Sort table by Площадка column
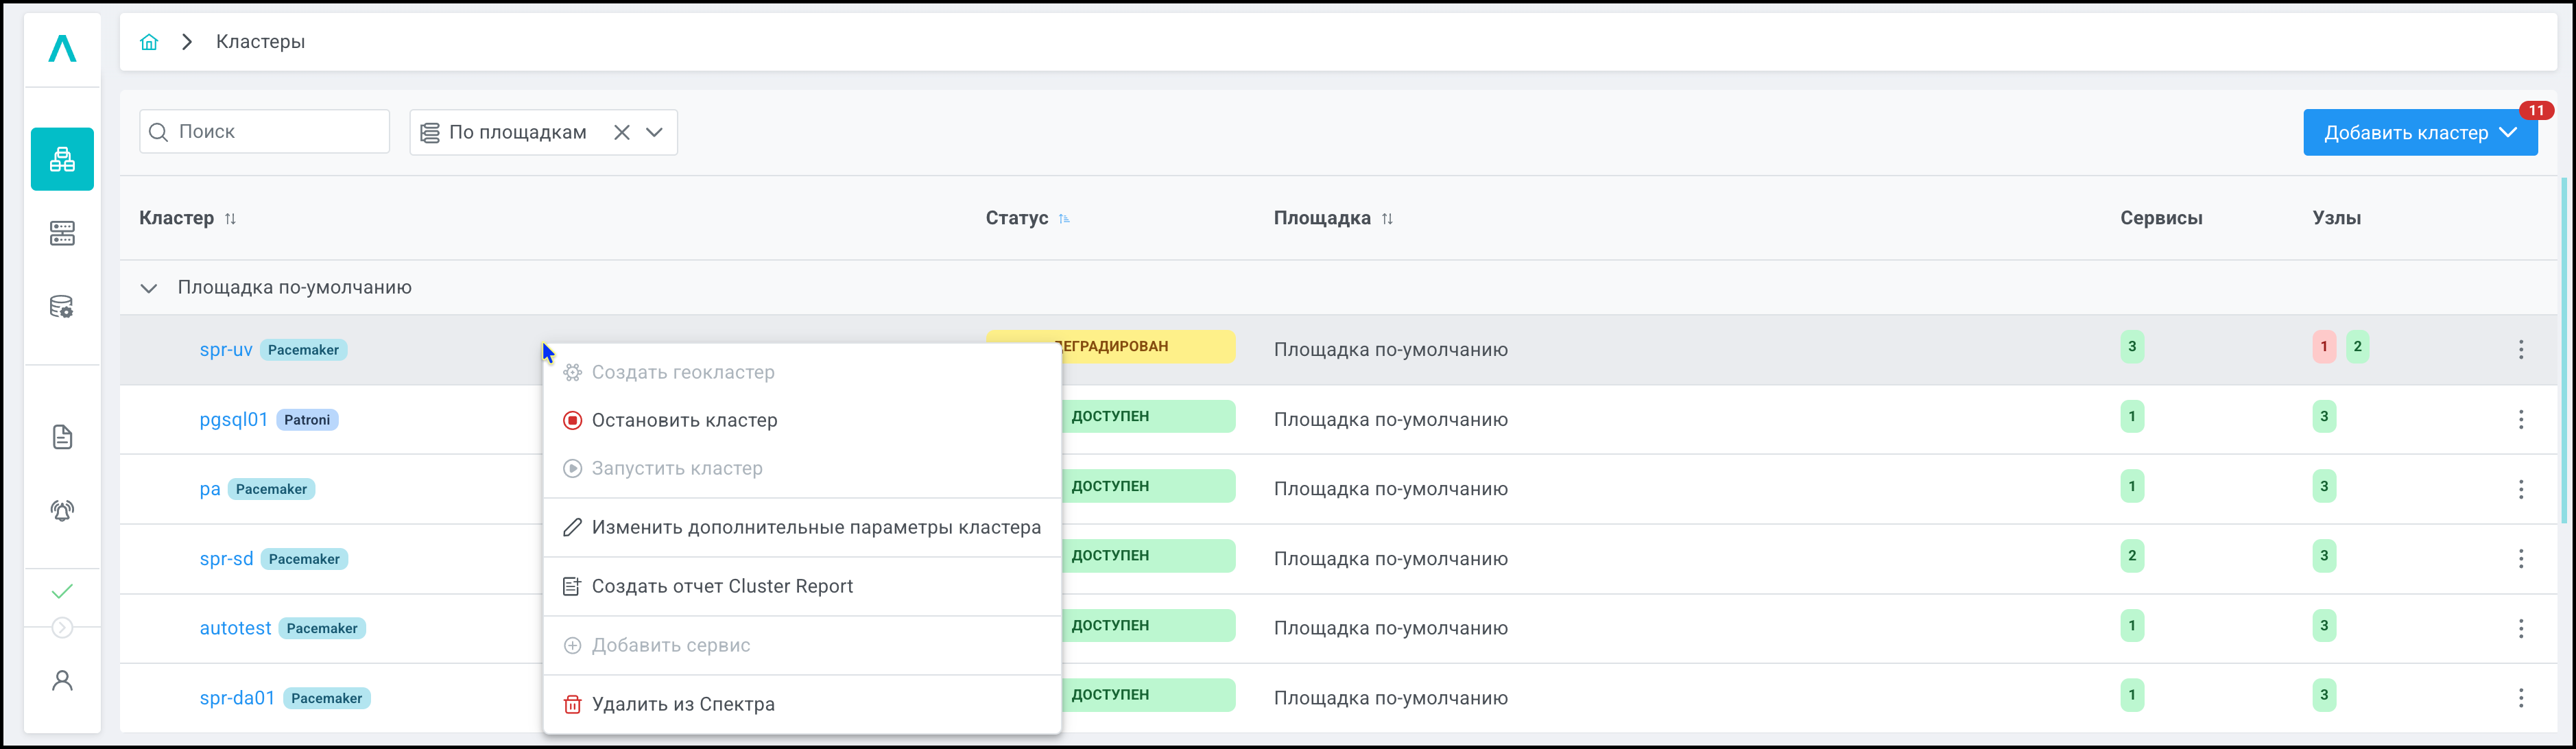This screenshot has width=2576, height=749. click(x=1387, y=218)
